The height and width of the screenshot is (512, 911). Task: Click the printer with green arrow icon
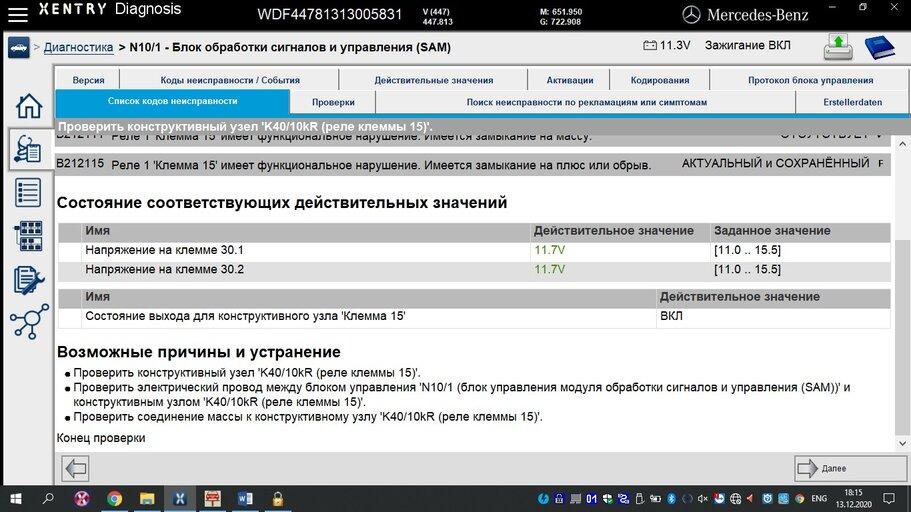(838, 47)
